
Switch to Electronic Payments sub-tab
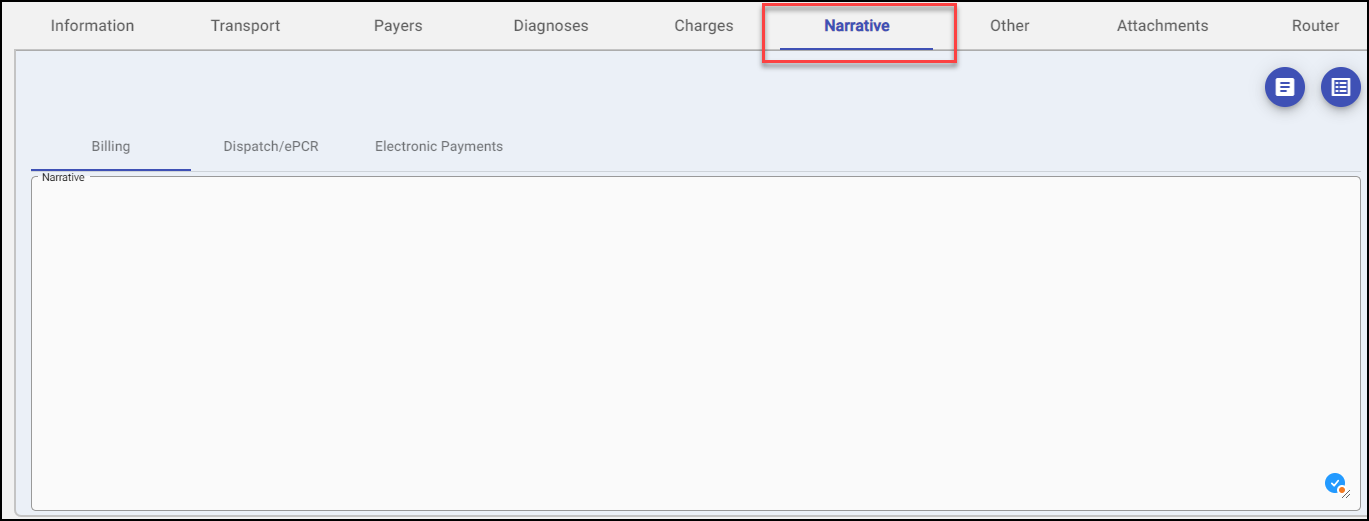pos(439,146)
